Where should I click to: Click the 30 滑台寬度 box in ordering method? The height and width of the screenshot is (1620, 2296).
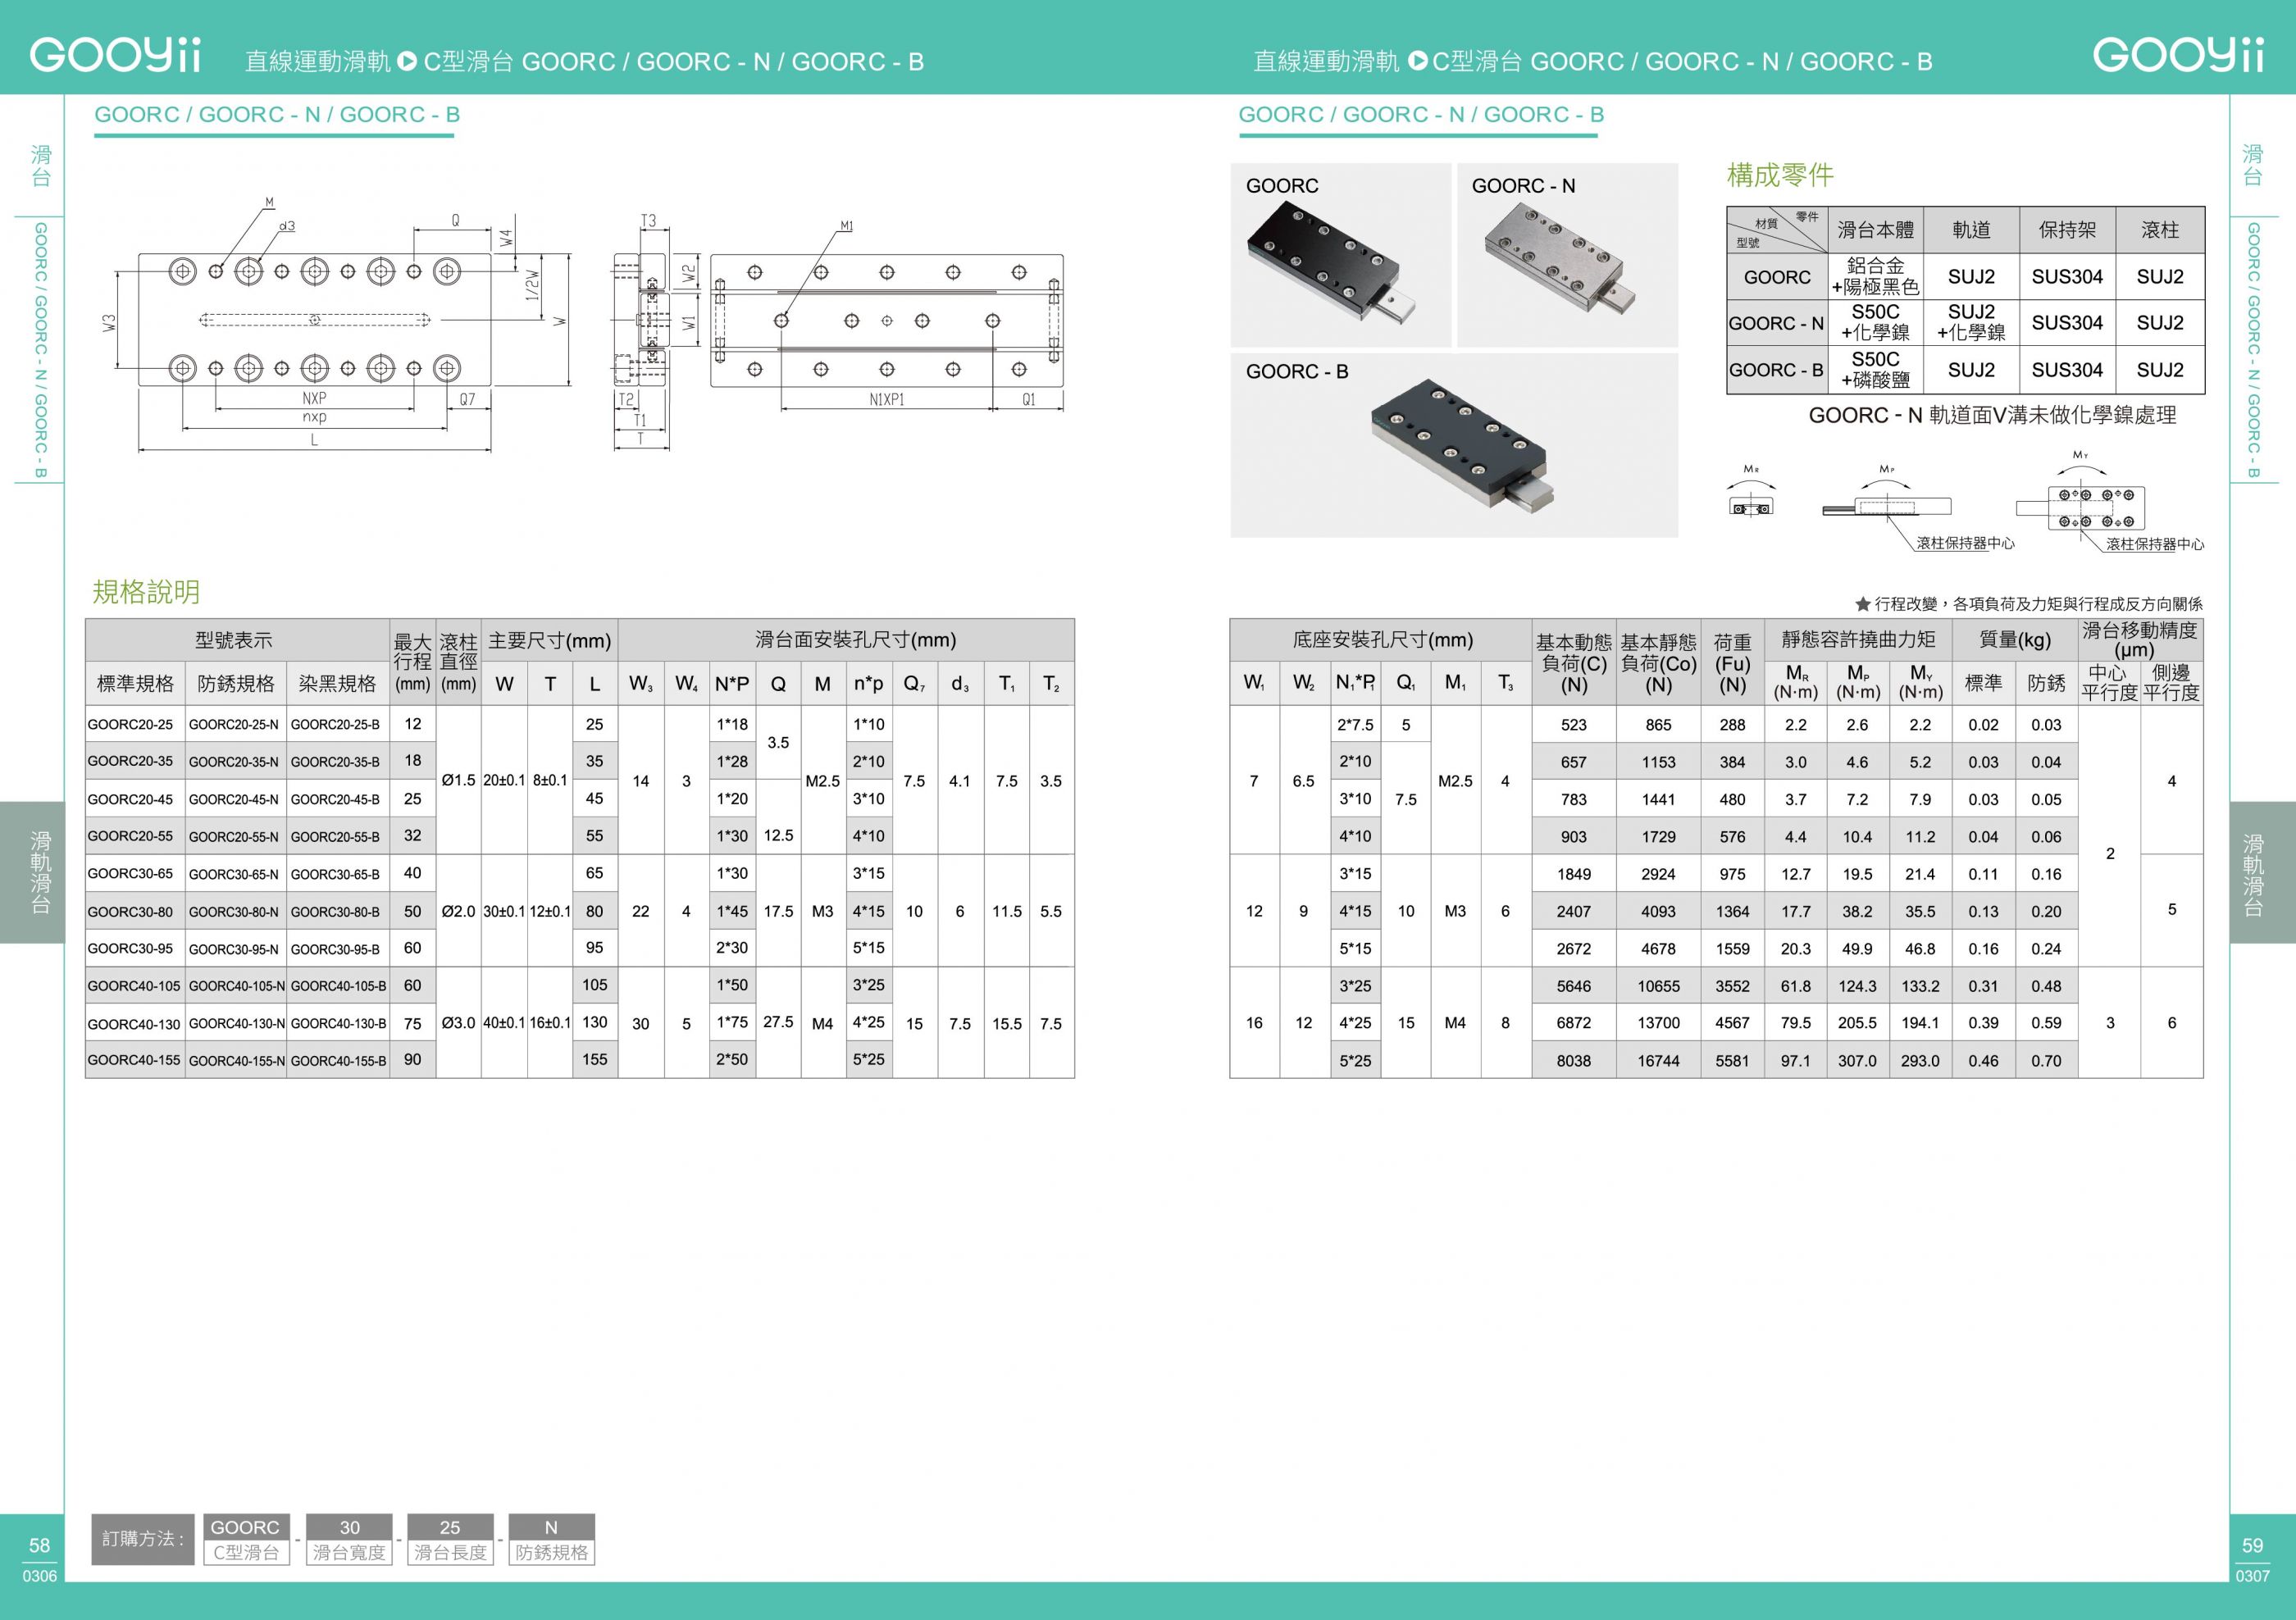click(349, 1539)
